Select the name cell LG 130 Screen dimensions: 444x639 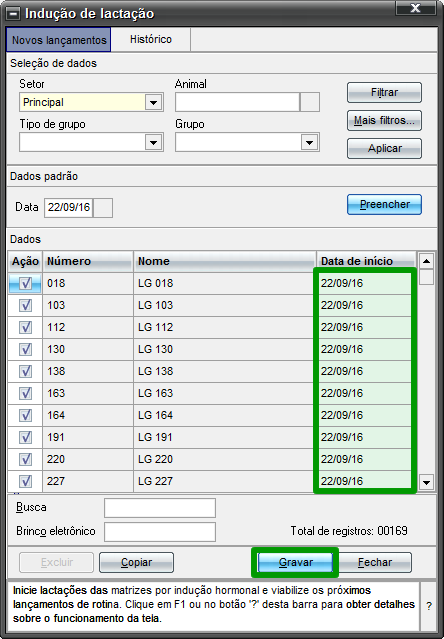(225, 349)
